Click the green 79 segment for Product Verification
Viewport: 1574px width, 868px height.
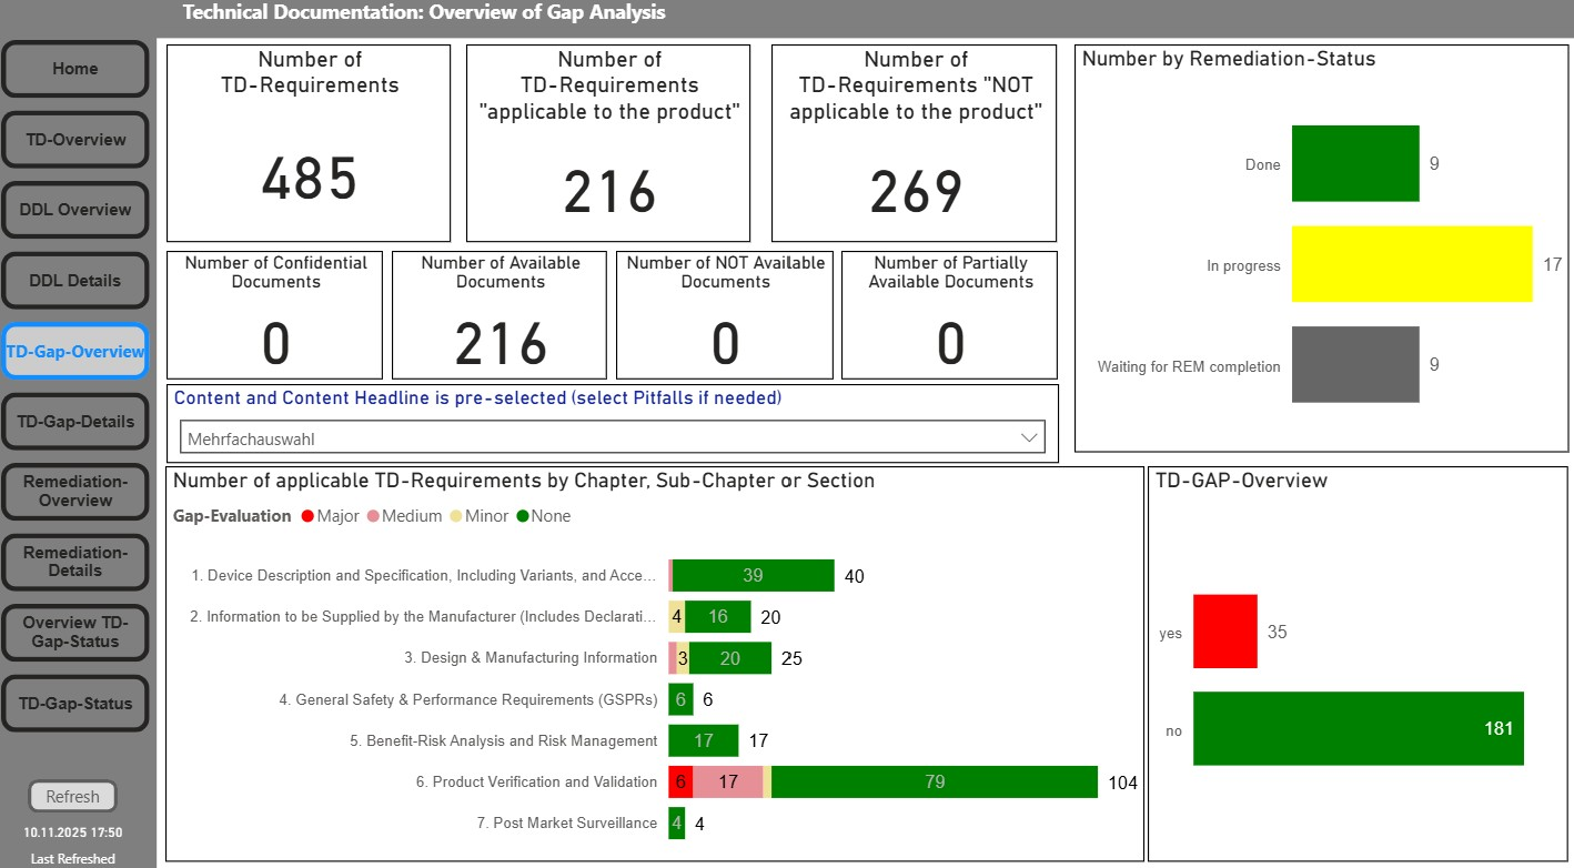coord(934,782)
